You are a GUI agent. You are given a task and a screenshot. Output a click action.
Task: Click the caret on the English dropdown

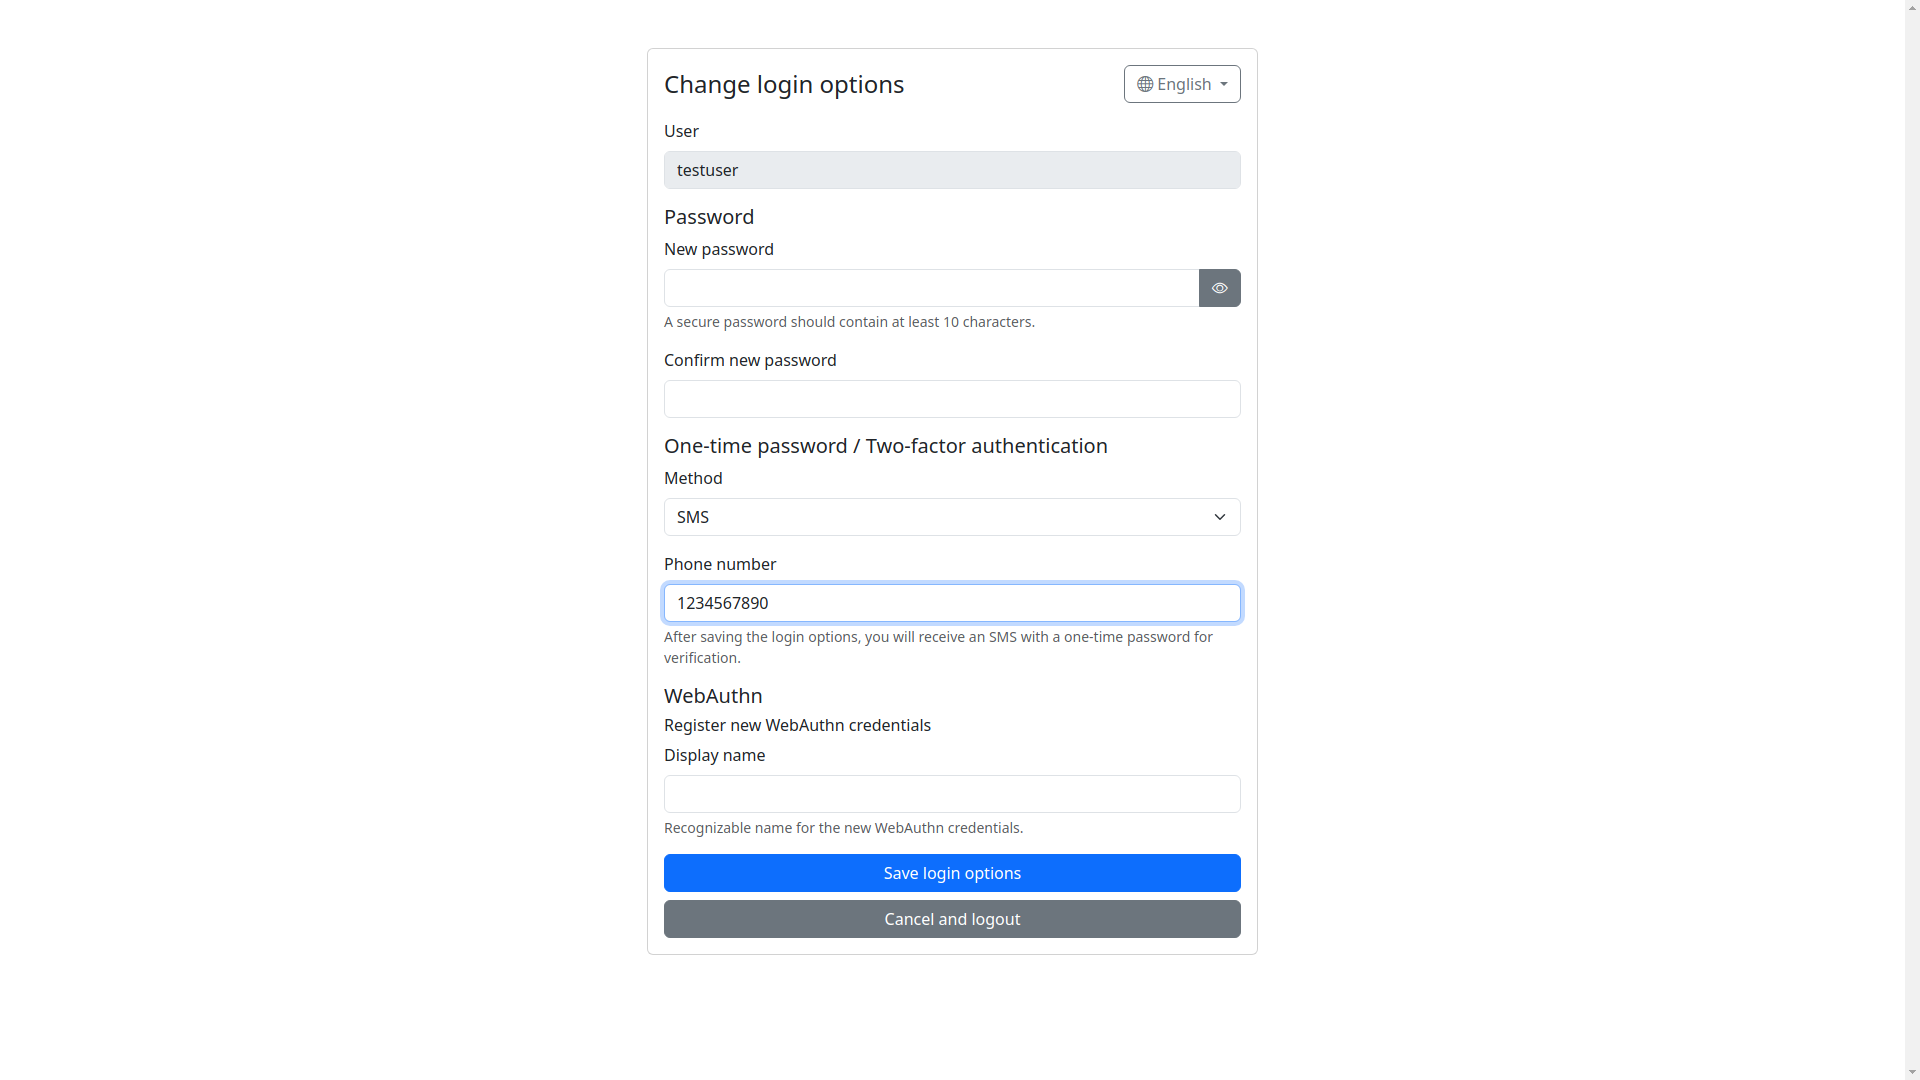1223,85
